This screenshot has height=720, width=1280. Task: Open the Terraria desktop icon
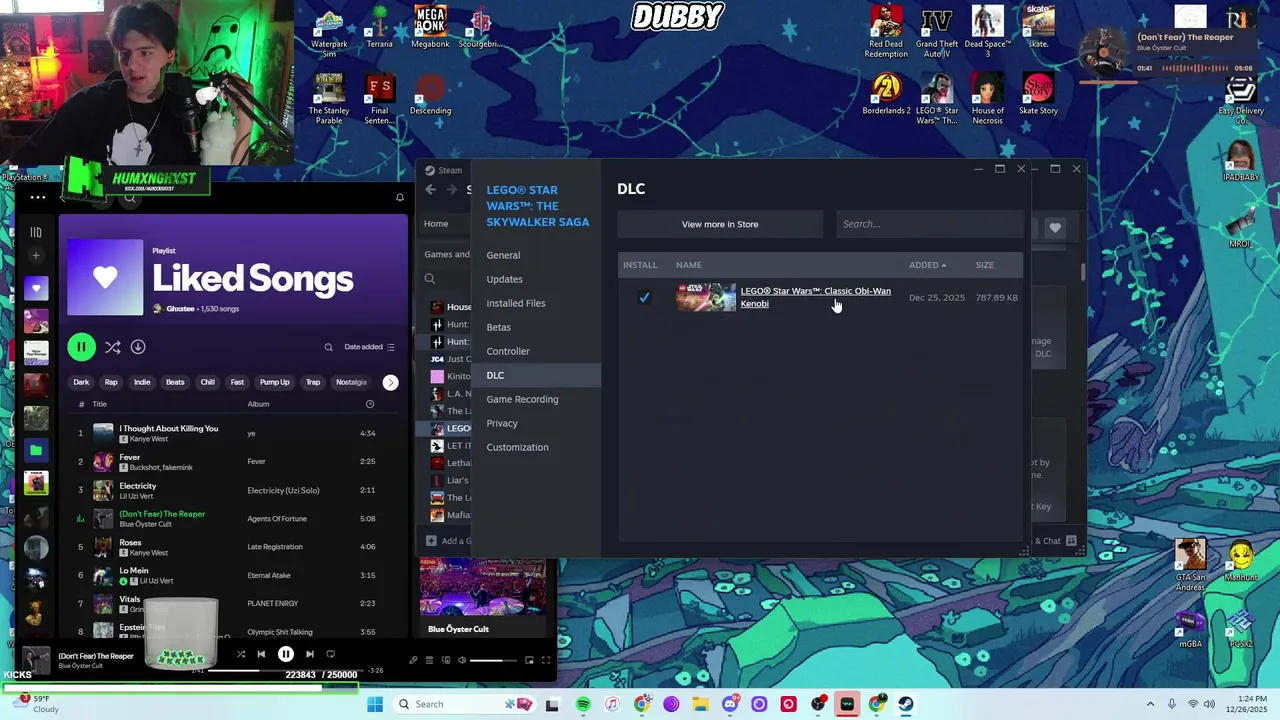[x=380, y=28]
